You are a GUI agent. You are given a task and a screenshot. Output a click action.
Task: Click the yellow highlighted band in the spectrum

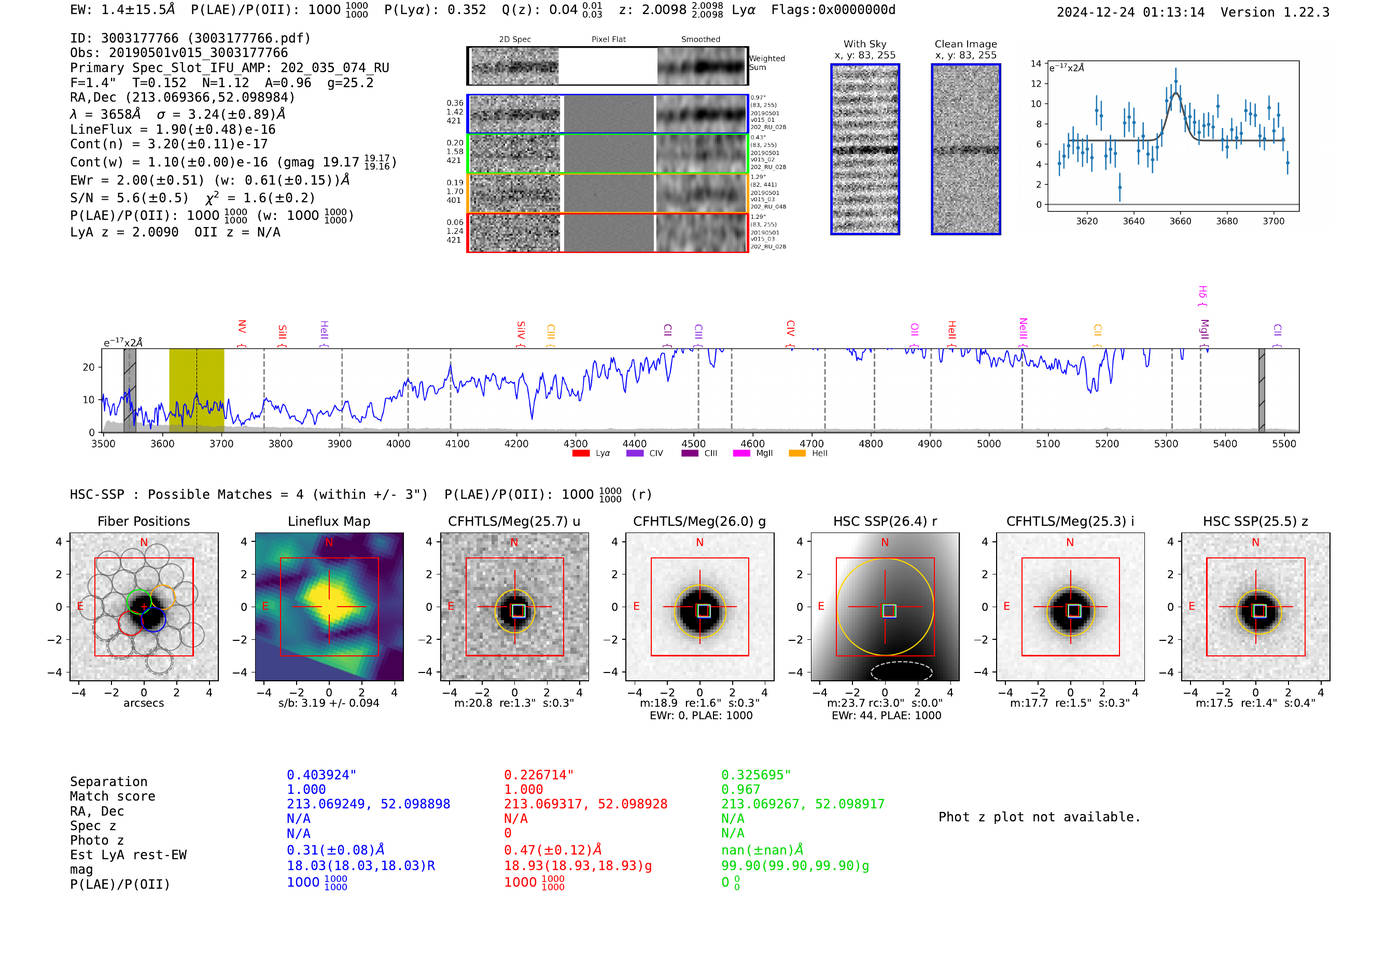click(x=196, y=390)
